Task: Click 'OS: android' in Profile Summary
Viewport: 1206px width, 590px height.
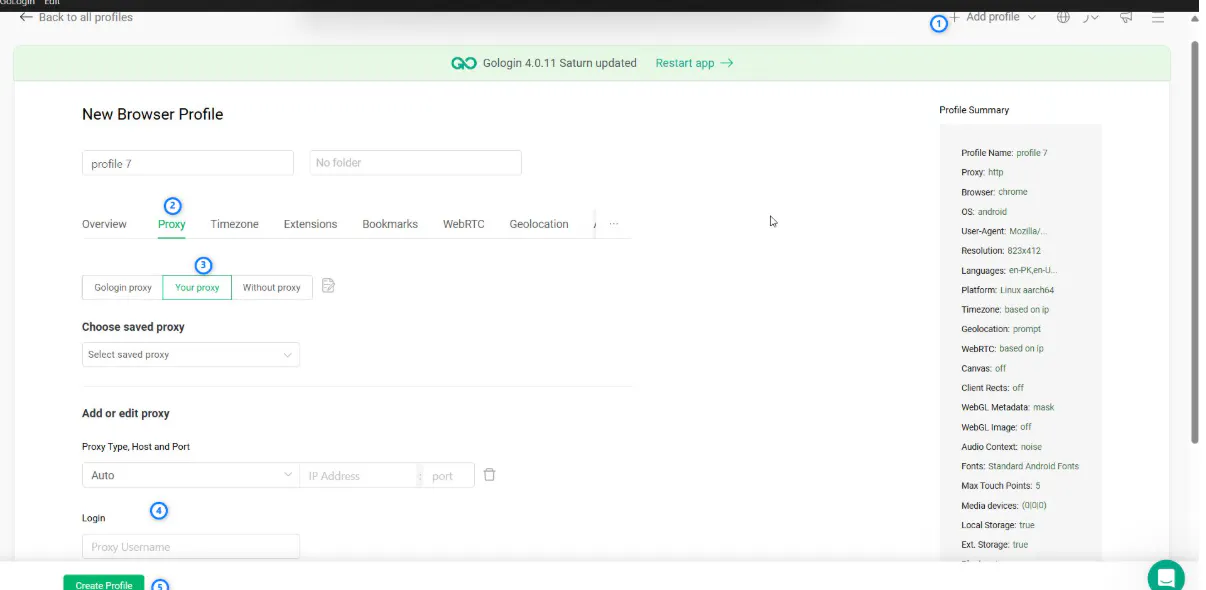Action: coord(984,212)
